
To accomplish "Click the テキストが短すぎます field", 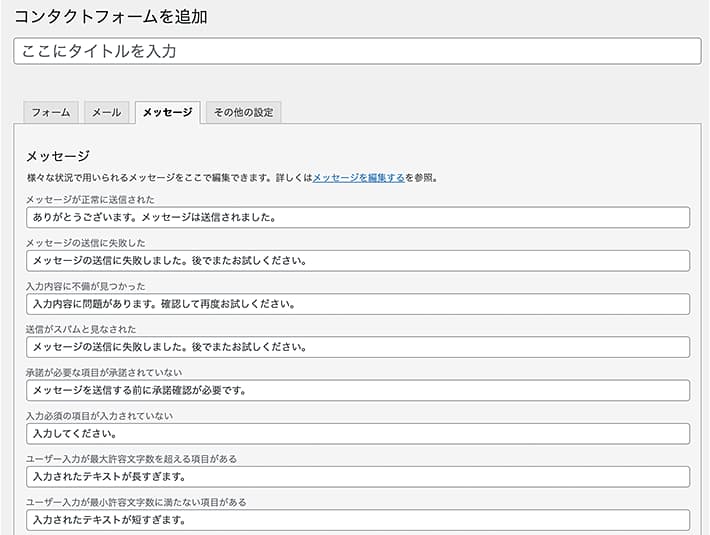I will click(x=358, y=520).
